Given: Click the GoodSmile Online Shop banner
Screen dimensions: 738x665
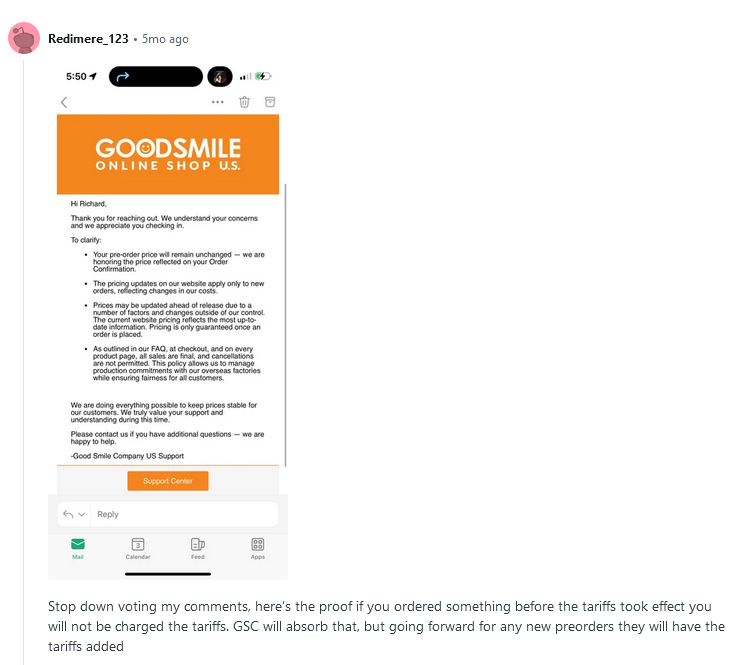Looking at the screenshot, I should (x=168, y=154).
